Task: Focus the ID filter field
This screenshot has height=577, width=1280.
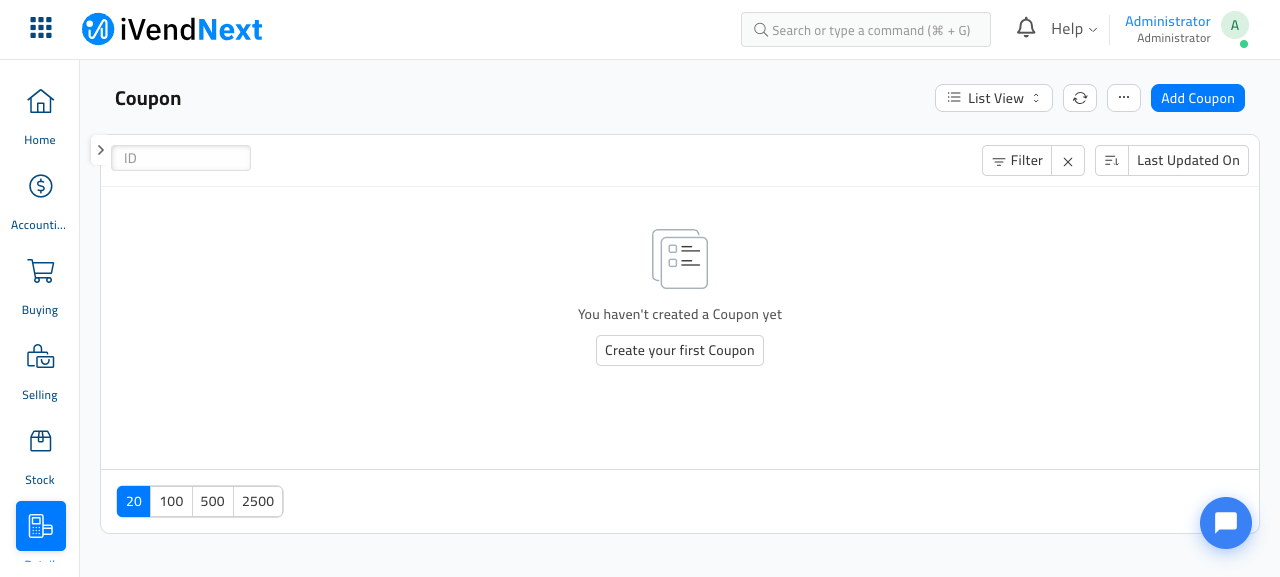Action: click(181, 158)
